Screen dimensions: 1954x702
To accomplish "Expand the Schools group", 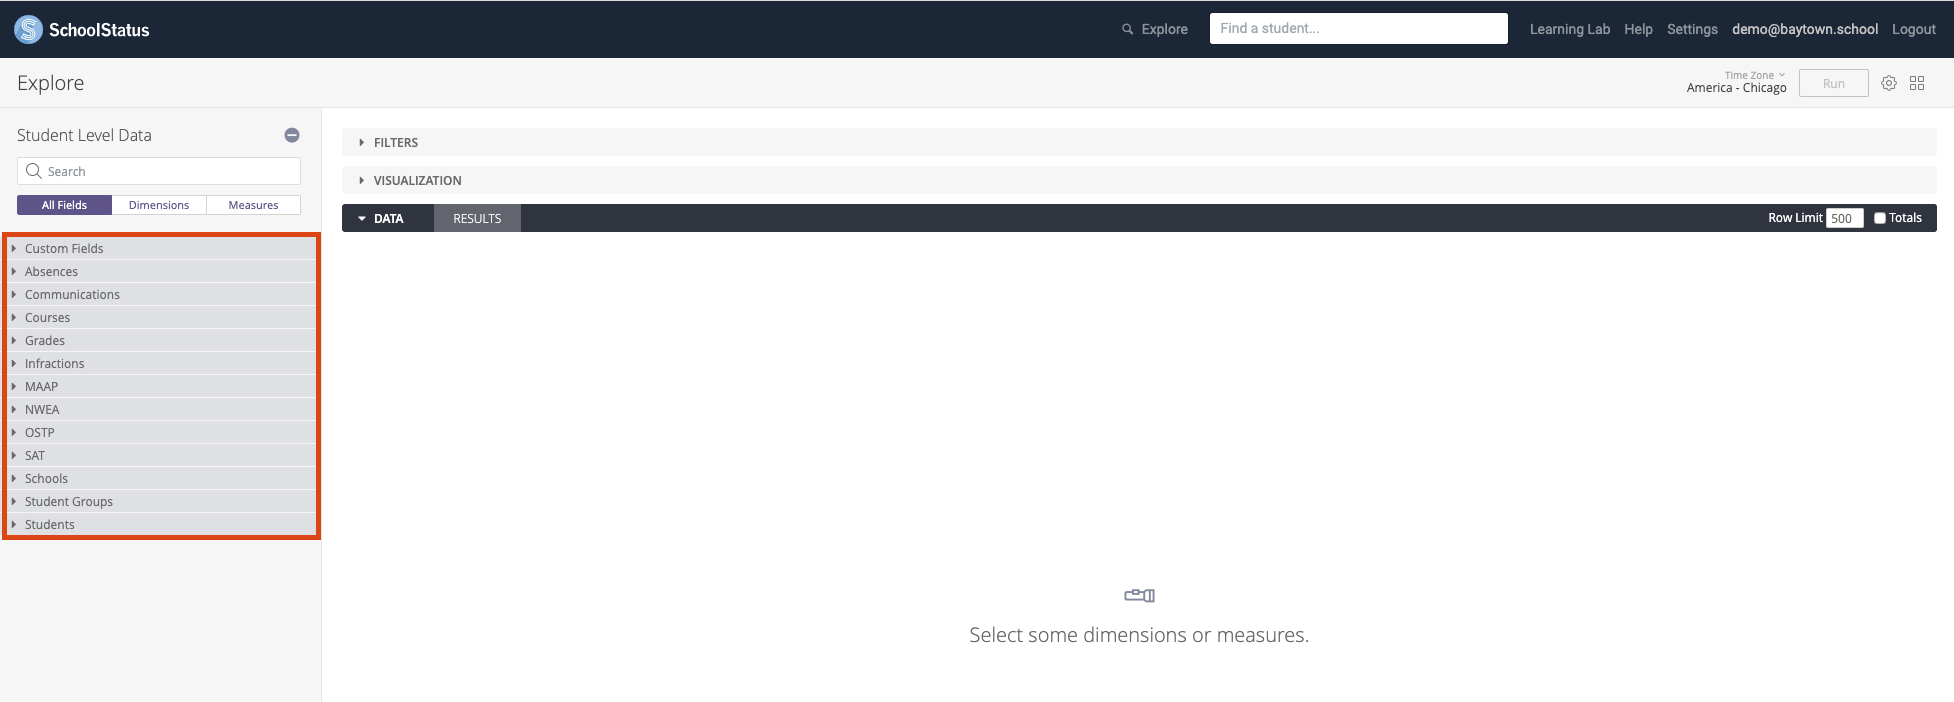I will point(161,478).
